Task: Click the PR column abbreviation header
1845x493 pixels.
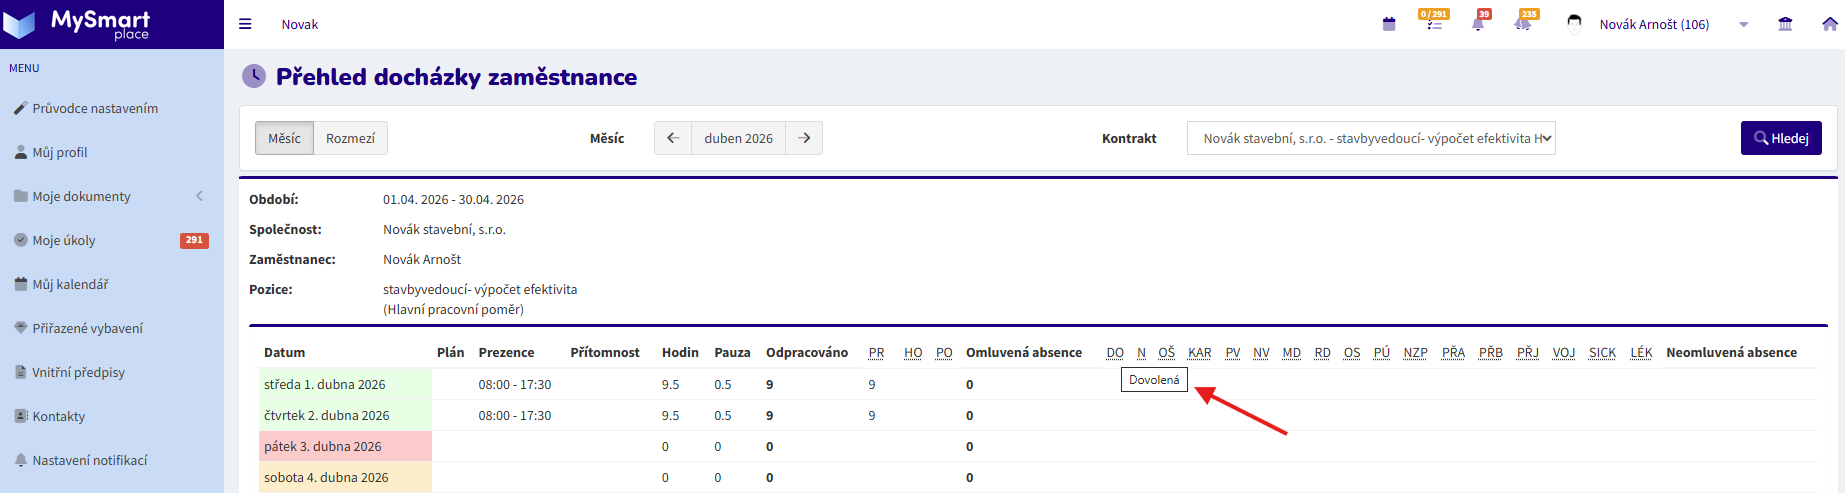Action: pos(876,352)
